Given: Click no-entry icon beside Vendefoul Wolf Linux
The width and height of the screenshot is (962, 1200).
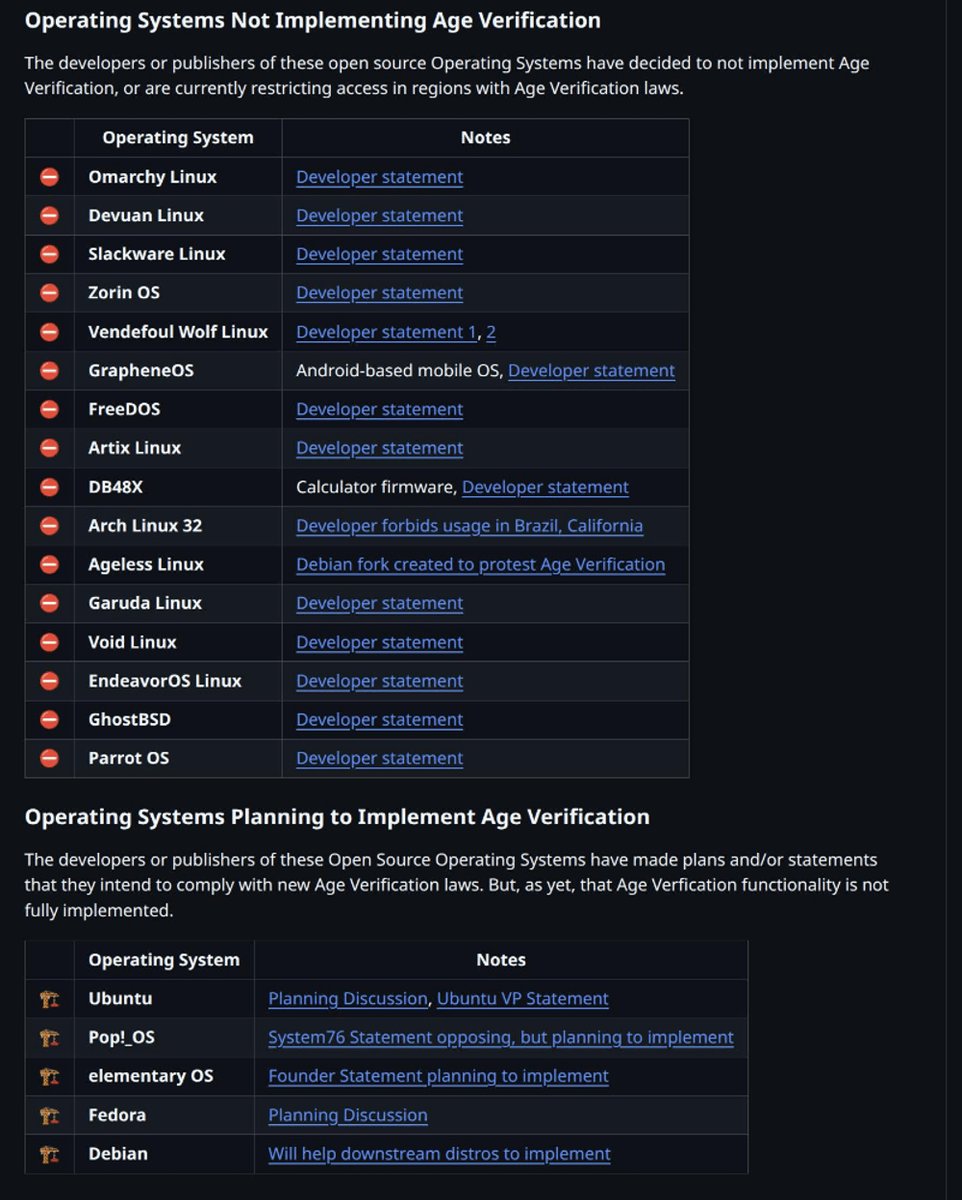Looking at the screenshot, I should pyautogui.click(x=49, y=332).
